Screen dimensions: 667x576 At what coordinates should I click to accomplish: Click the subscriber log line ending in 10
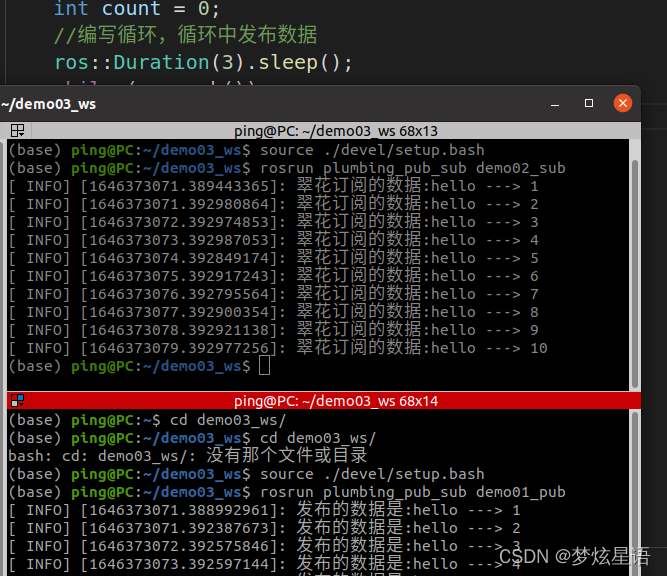278,348
